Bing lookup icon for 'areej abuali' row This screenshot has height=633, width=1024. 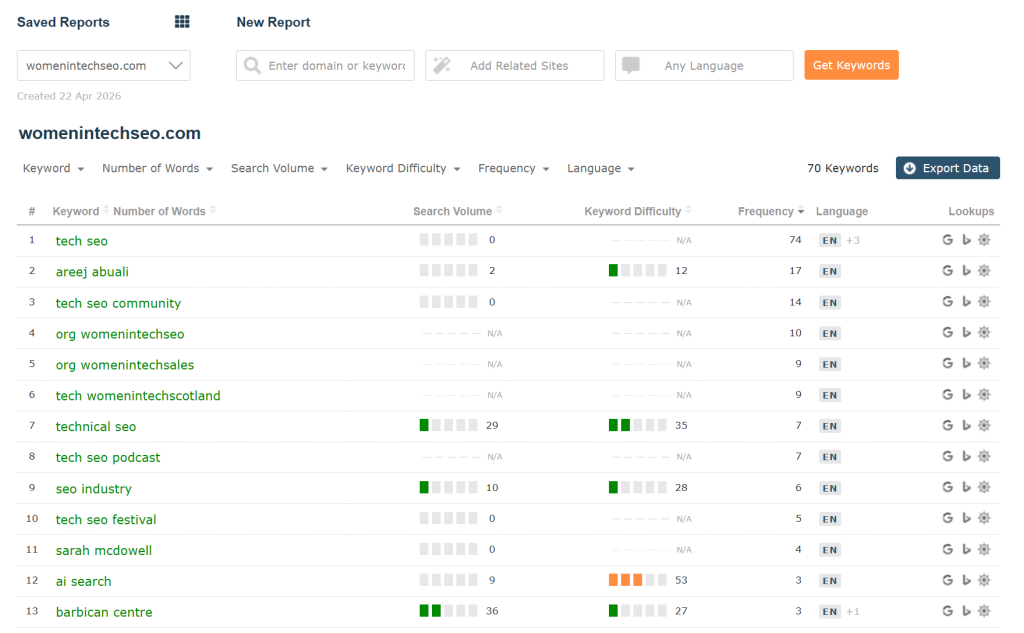tap(967, 270)
